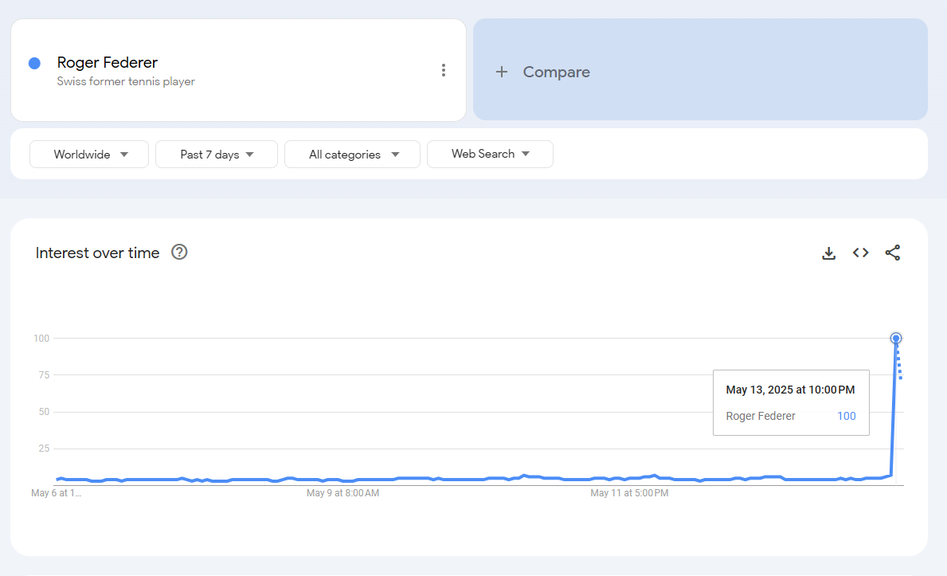947x576 pixels.
Task: Click the tooltip value 100
Action: click(846, 416)
